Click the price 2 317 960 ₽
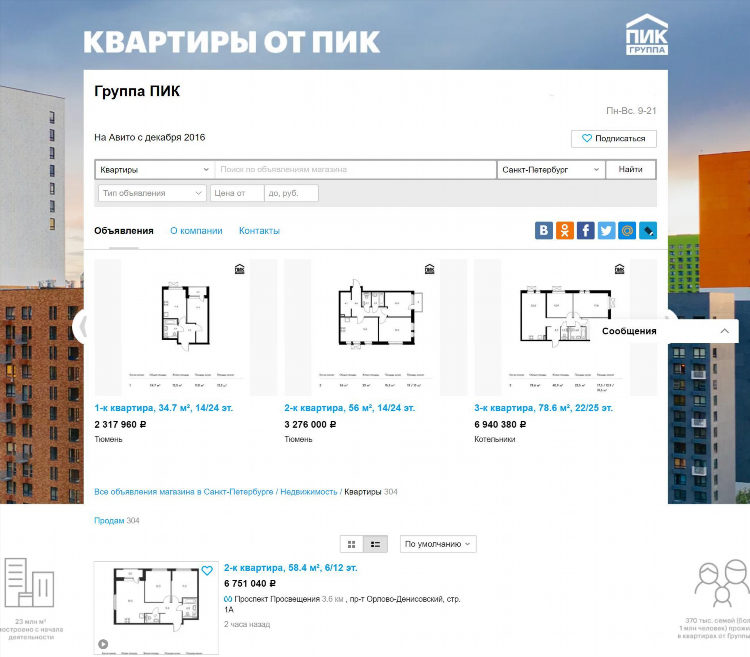 click(x=121, y=425)
